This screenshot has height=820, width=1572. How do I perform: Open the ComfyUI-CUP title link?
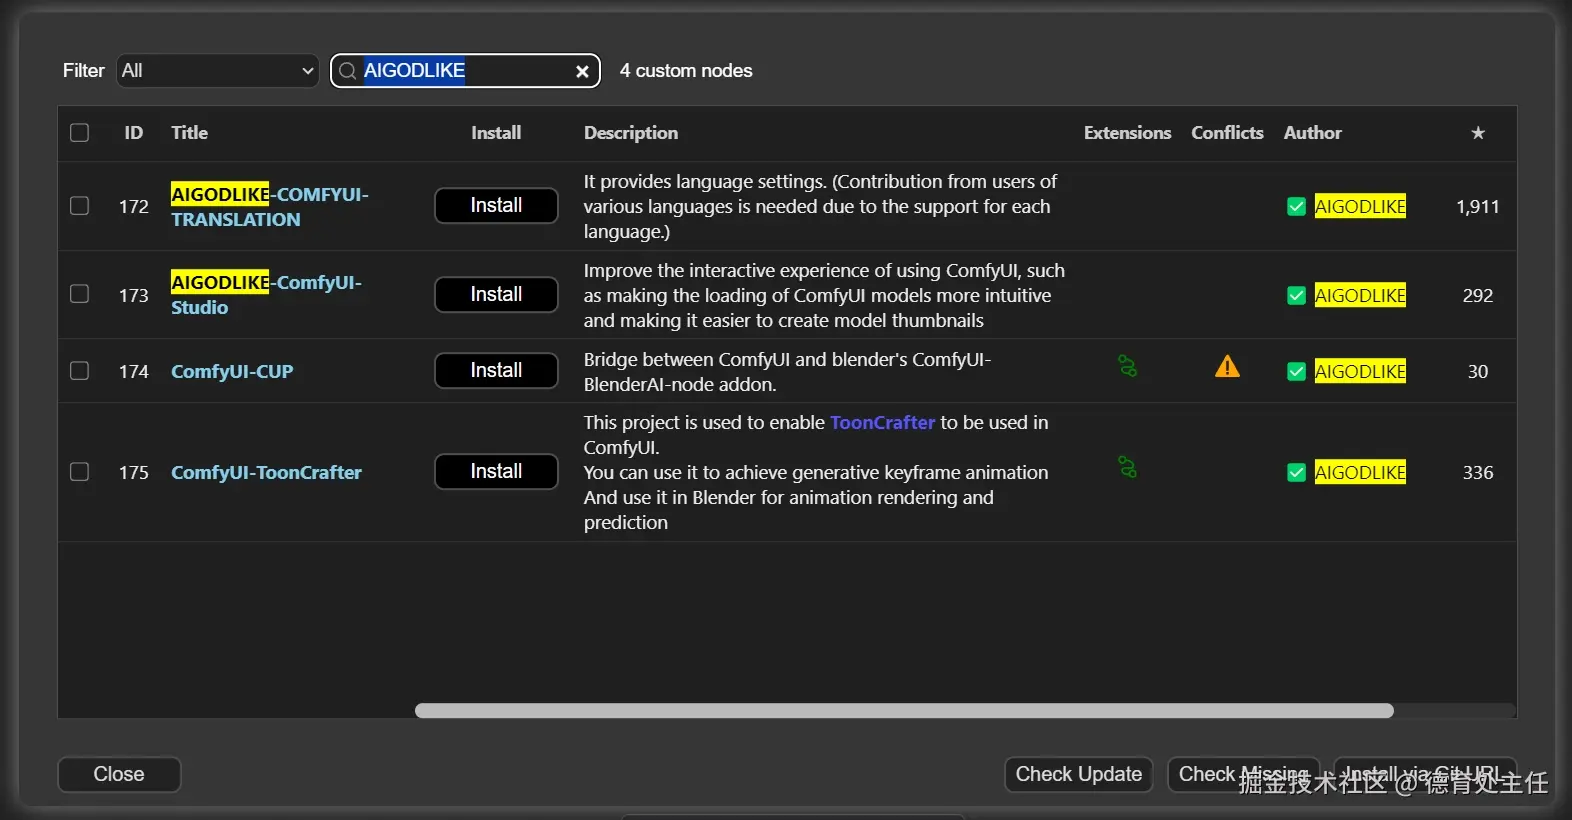click(x=232, y=372)
